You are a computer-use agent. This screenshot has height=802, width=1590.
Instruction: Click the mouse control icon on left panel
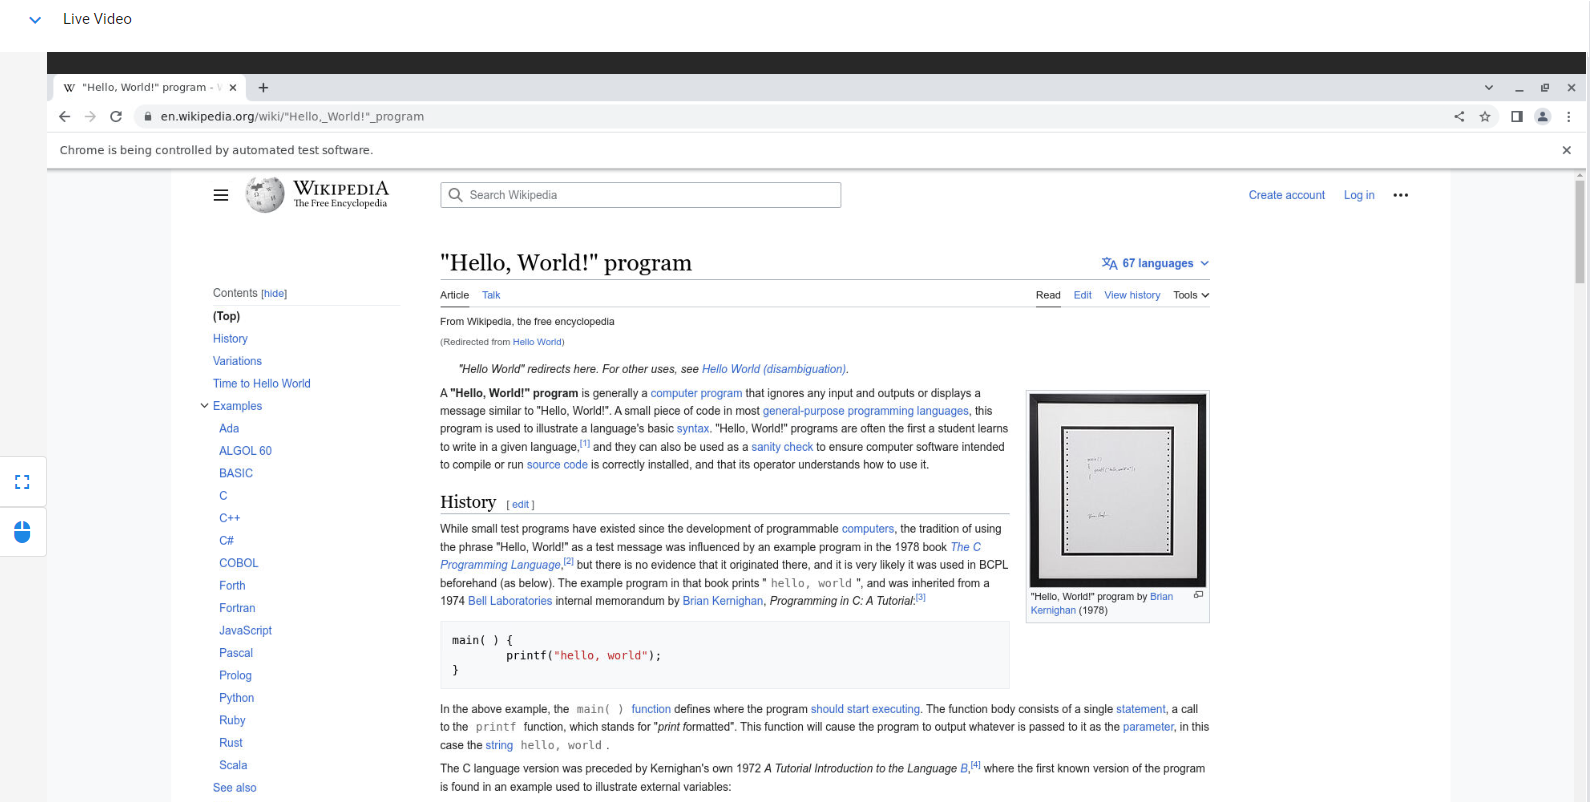(x=22, y=531)
